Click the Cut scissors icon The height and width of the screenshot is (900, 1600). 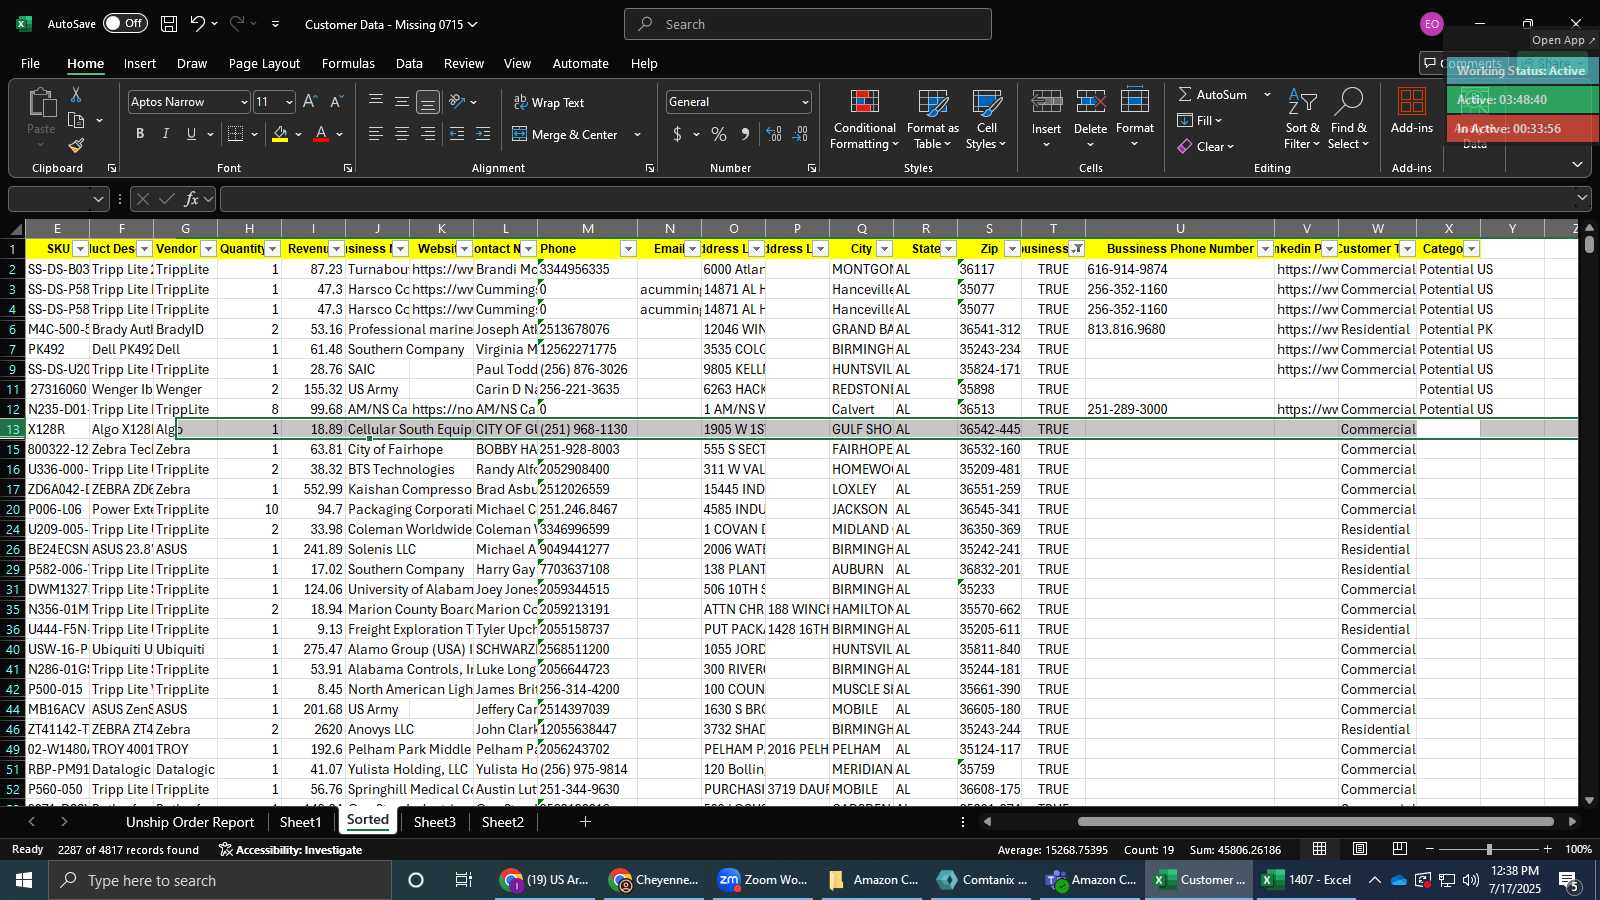coord(76,94)
